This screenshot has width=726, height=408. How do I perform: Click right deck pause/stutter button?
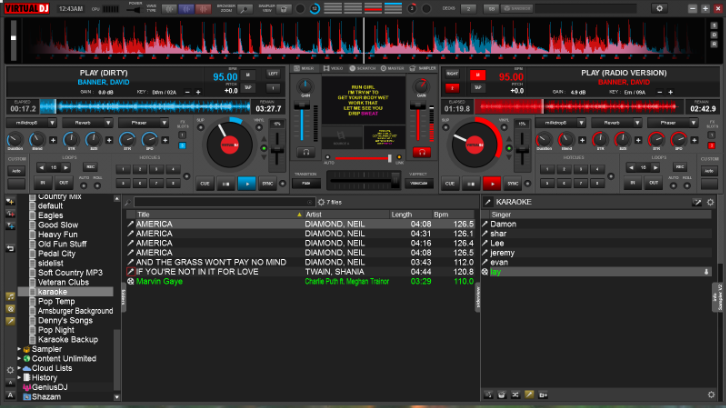point(471,183)
